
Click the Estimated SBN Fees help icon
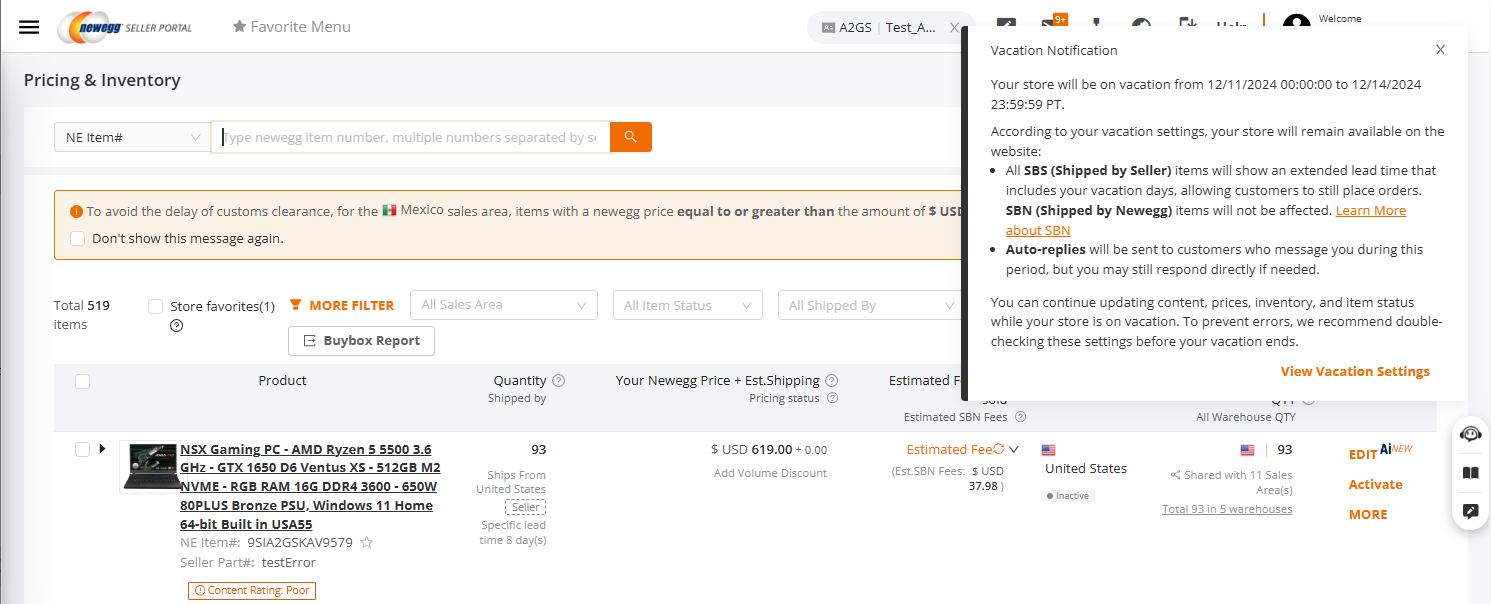(1020, 416)
